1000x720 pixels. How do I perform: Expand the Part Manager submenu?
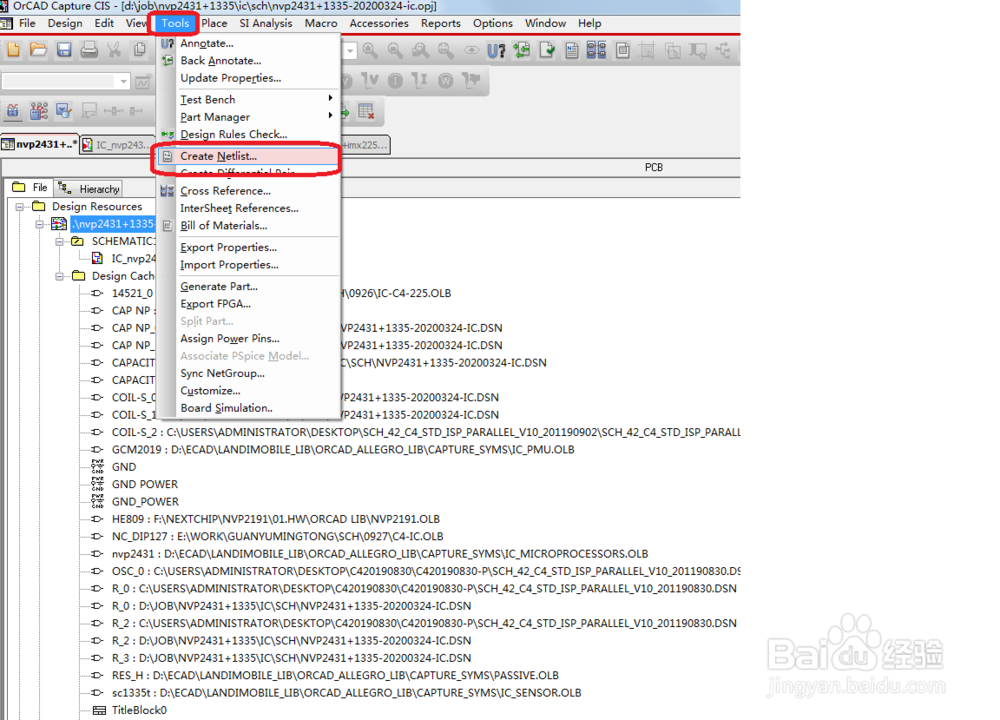click(249, 117)
